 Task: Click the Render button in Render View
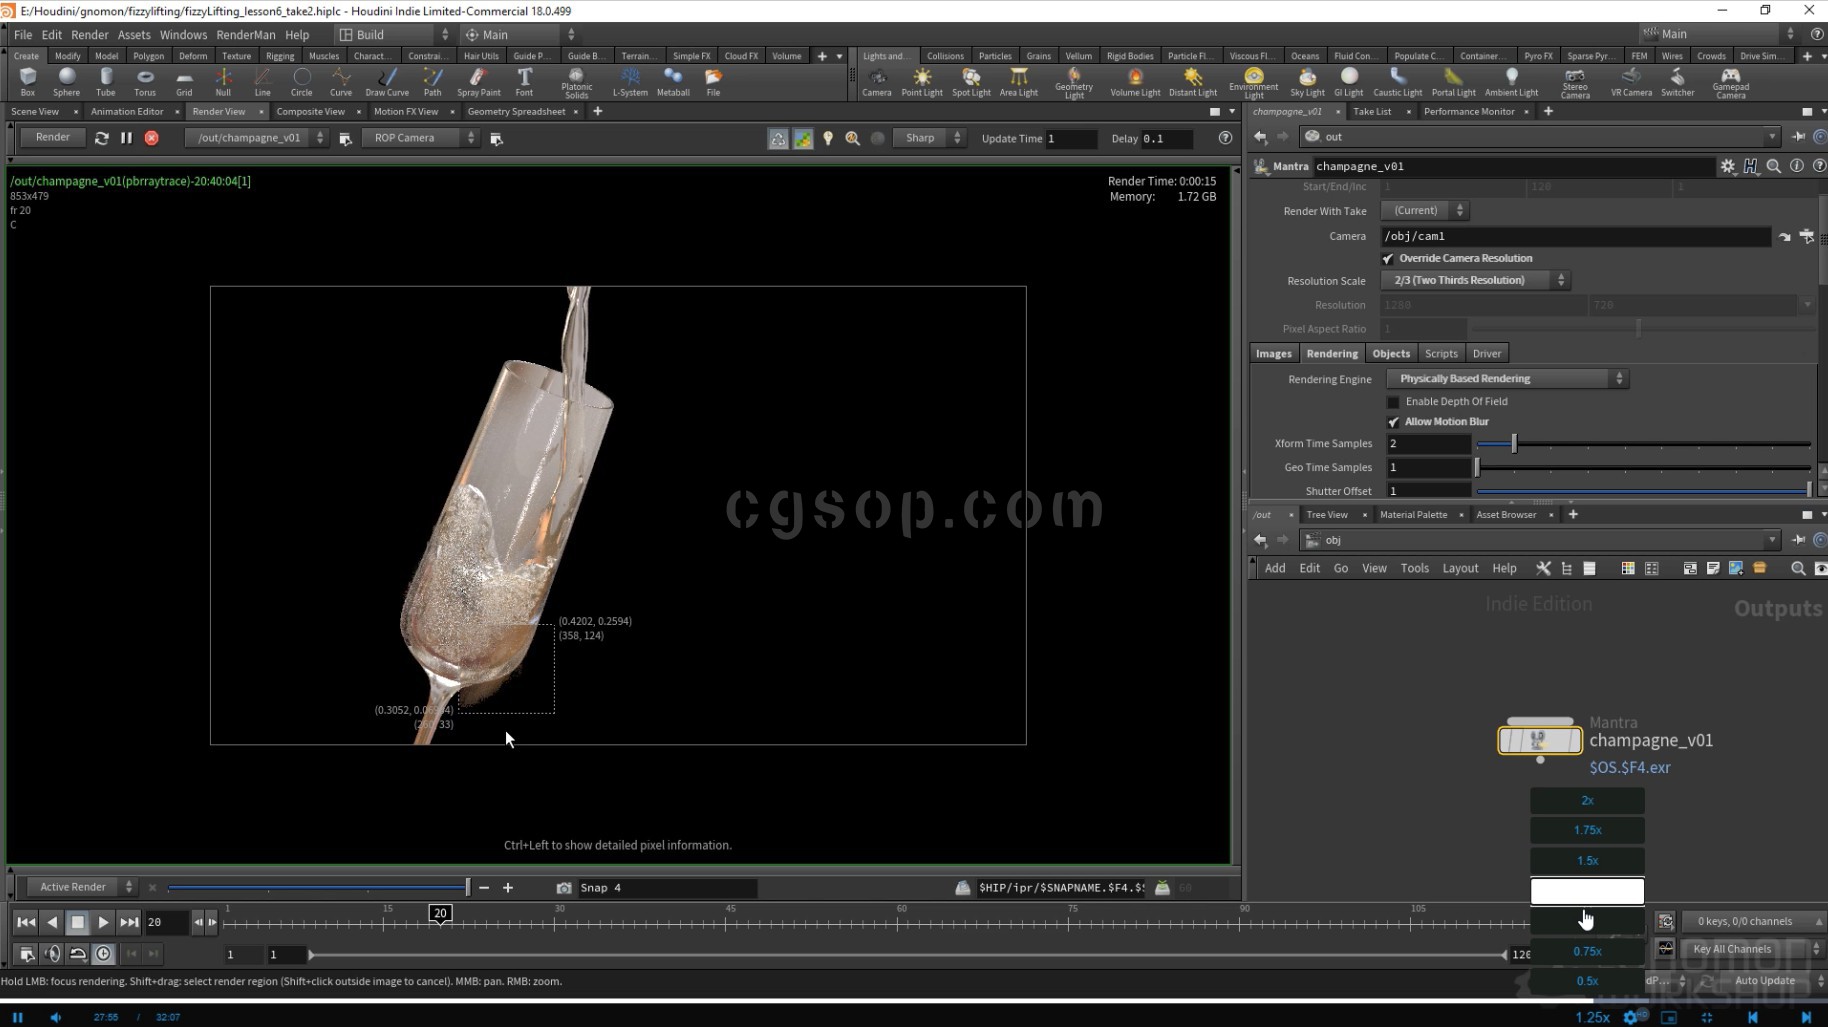[53, 137]
